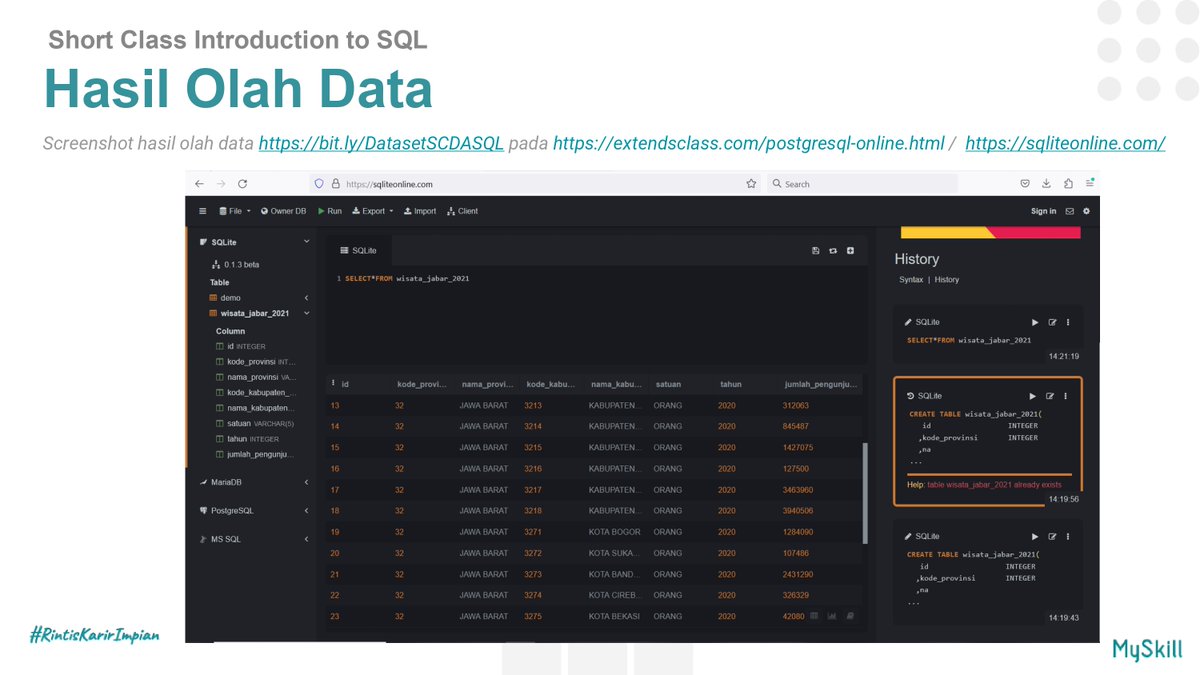Image resolution: width=1200 pixels, height=675 pixels.
Task: Click the swap icon in the editor tab bar
Action: click(x=833, y=250)
